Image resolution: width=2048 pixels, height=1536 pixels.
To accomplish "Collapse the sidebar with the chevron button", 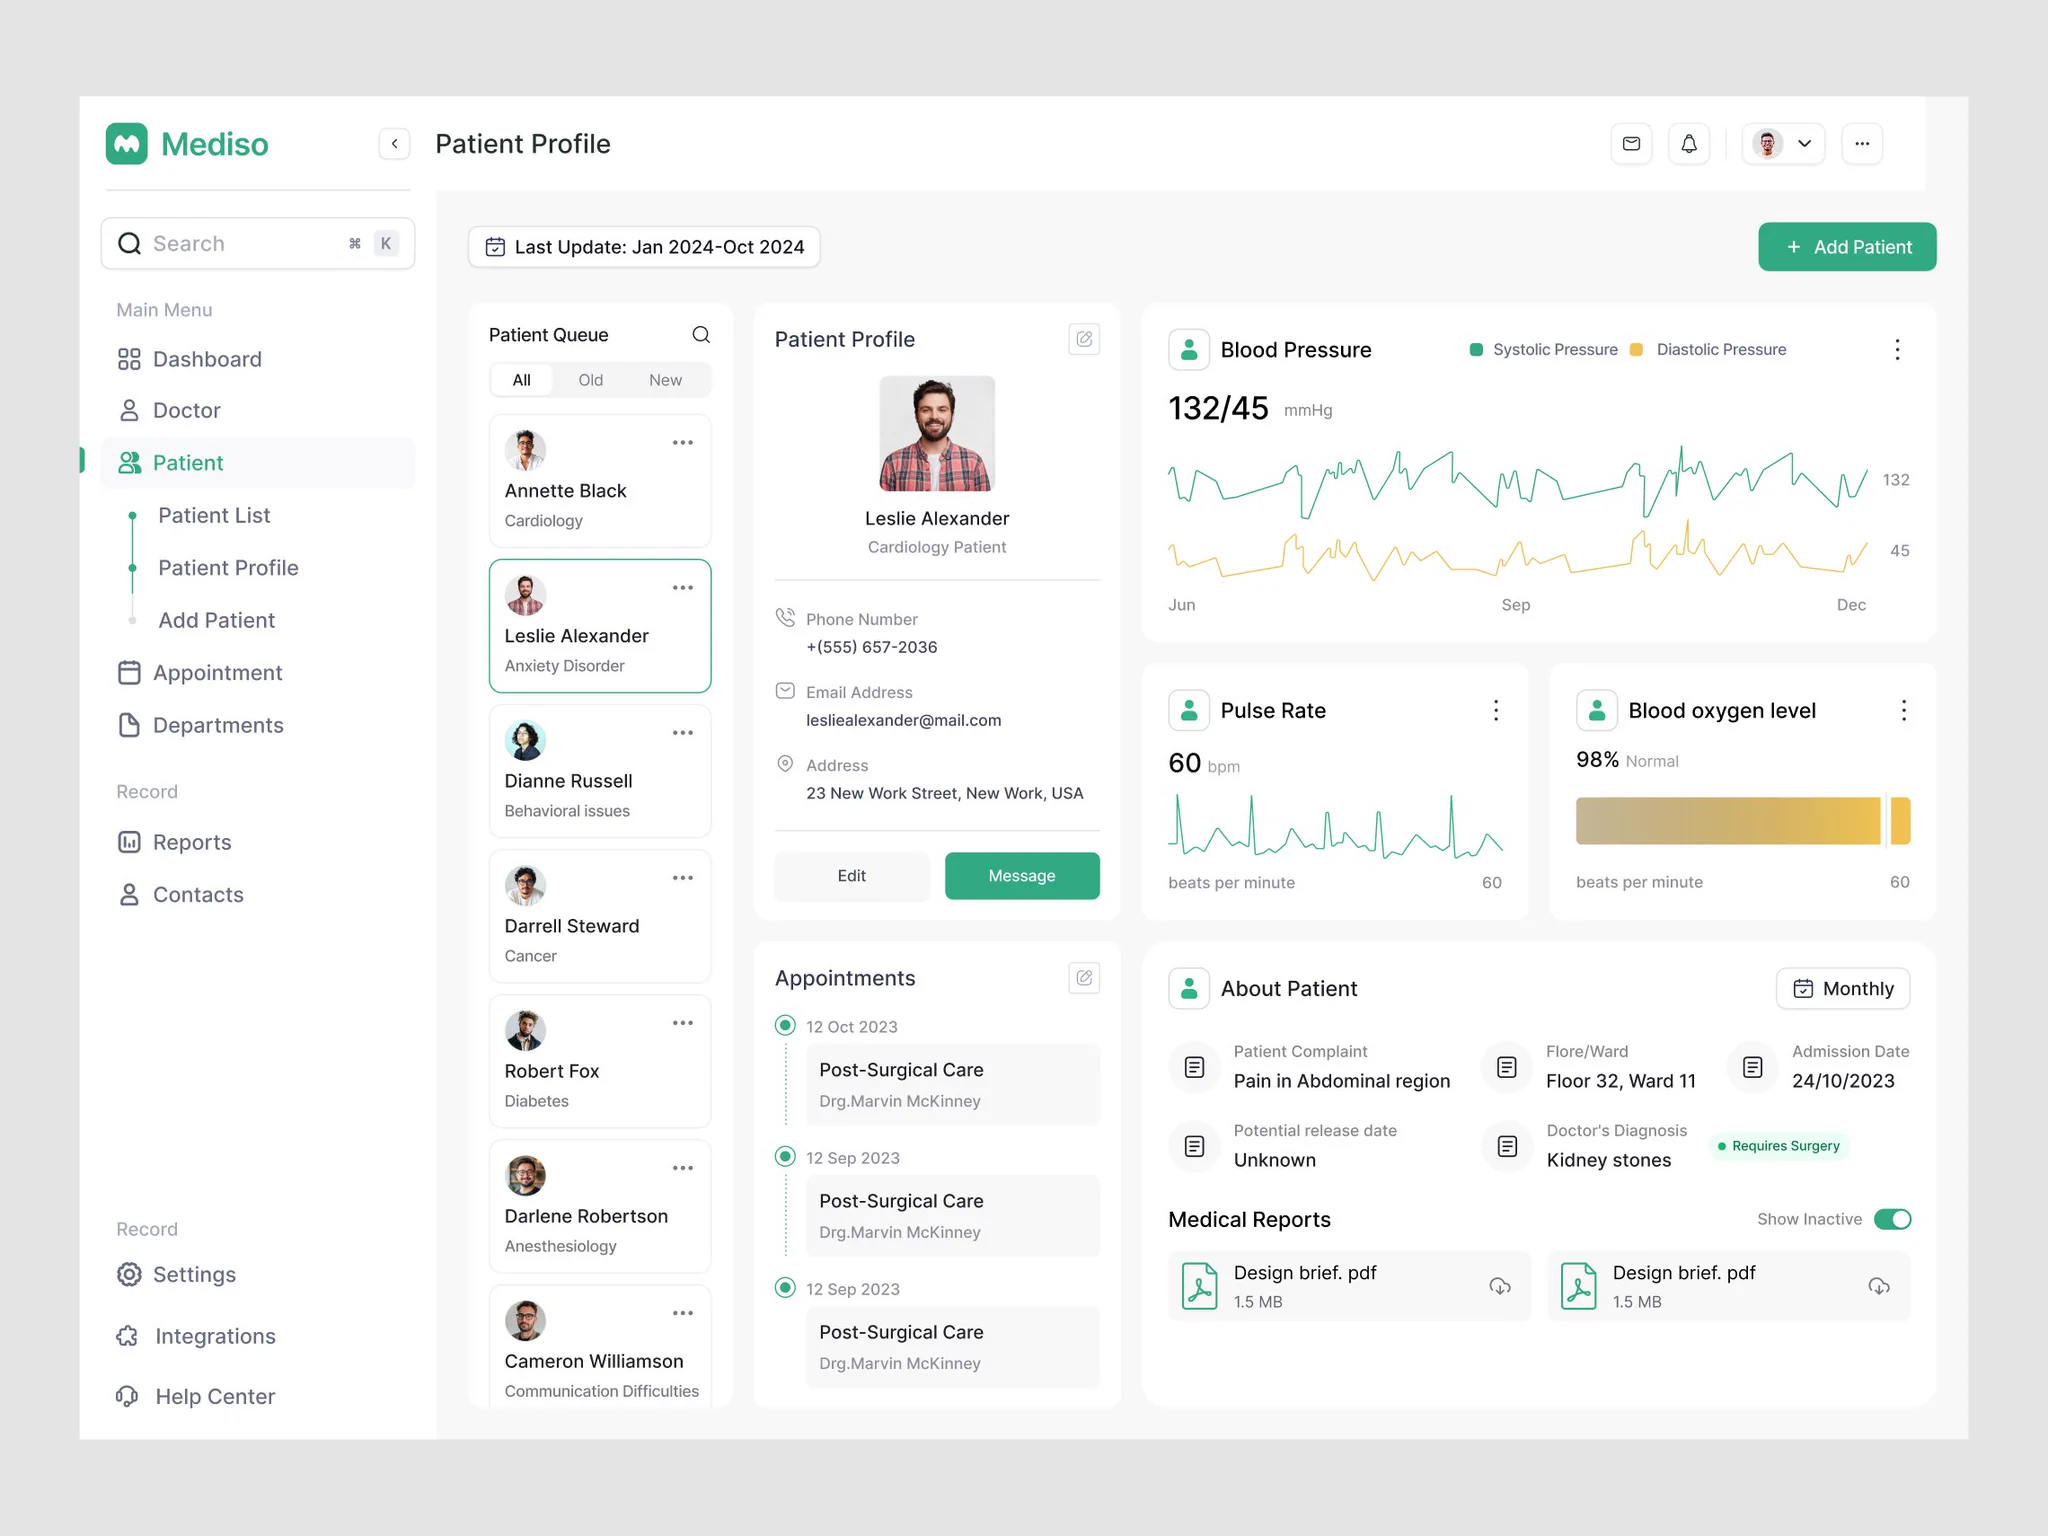I will point(394,144).
